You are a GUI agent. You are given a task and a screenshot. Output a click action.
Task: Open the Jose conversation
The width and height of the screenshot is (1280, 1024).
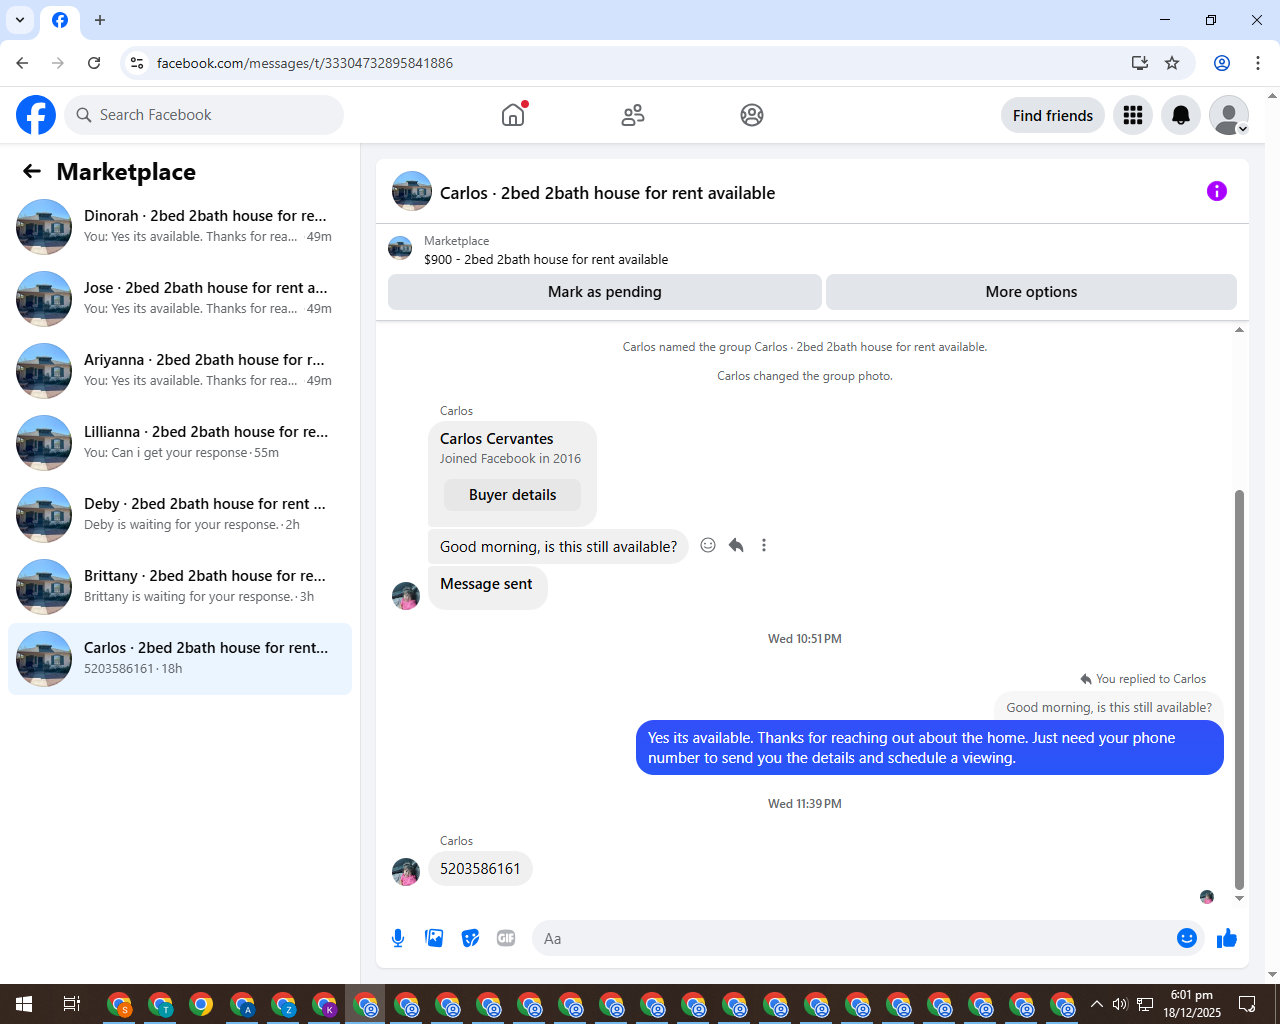(x=180, y=299)
